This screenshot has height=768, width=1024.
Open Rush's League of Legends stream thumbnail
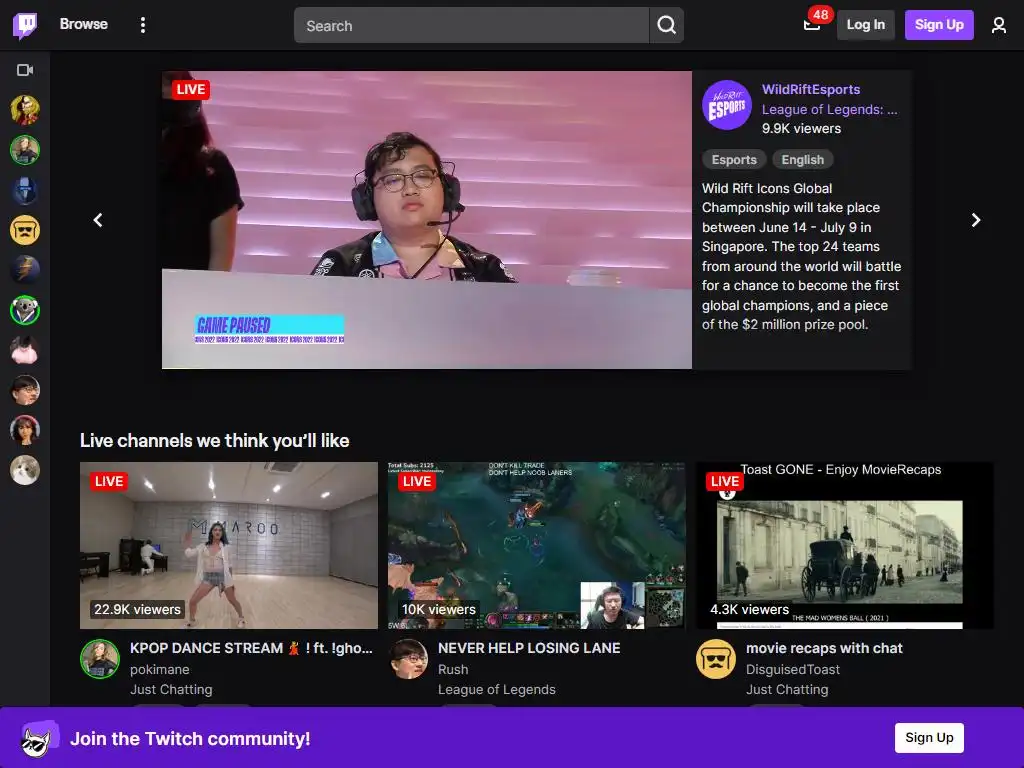point(536,545)
